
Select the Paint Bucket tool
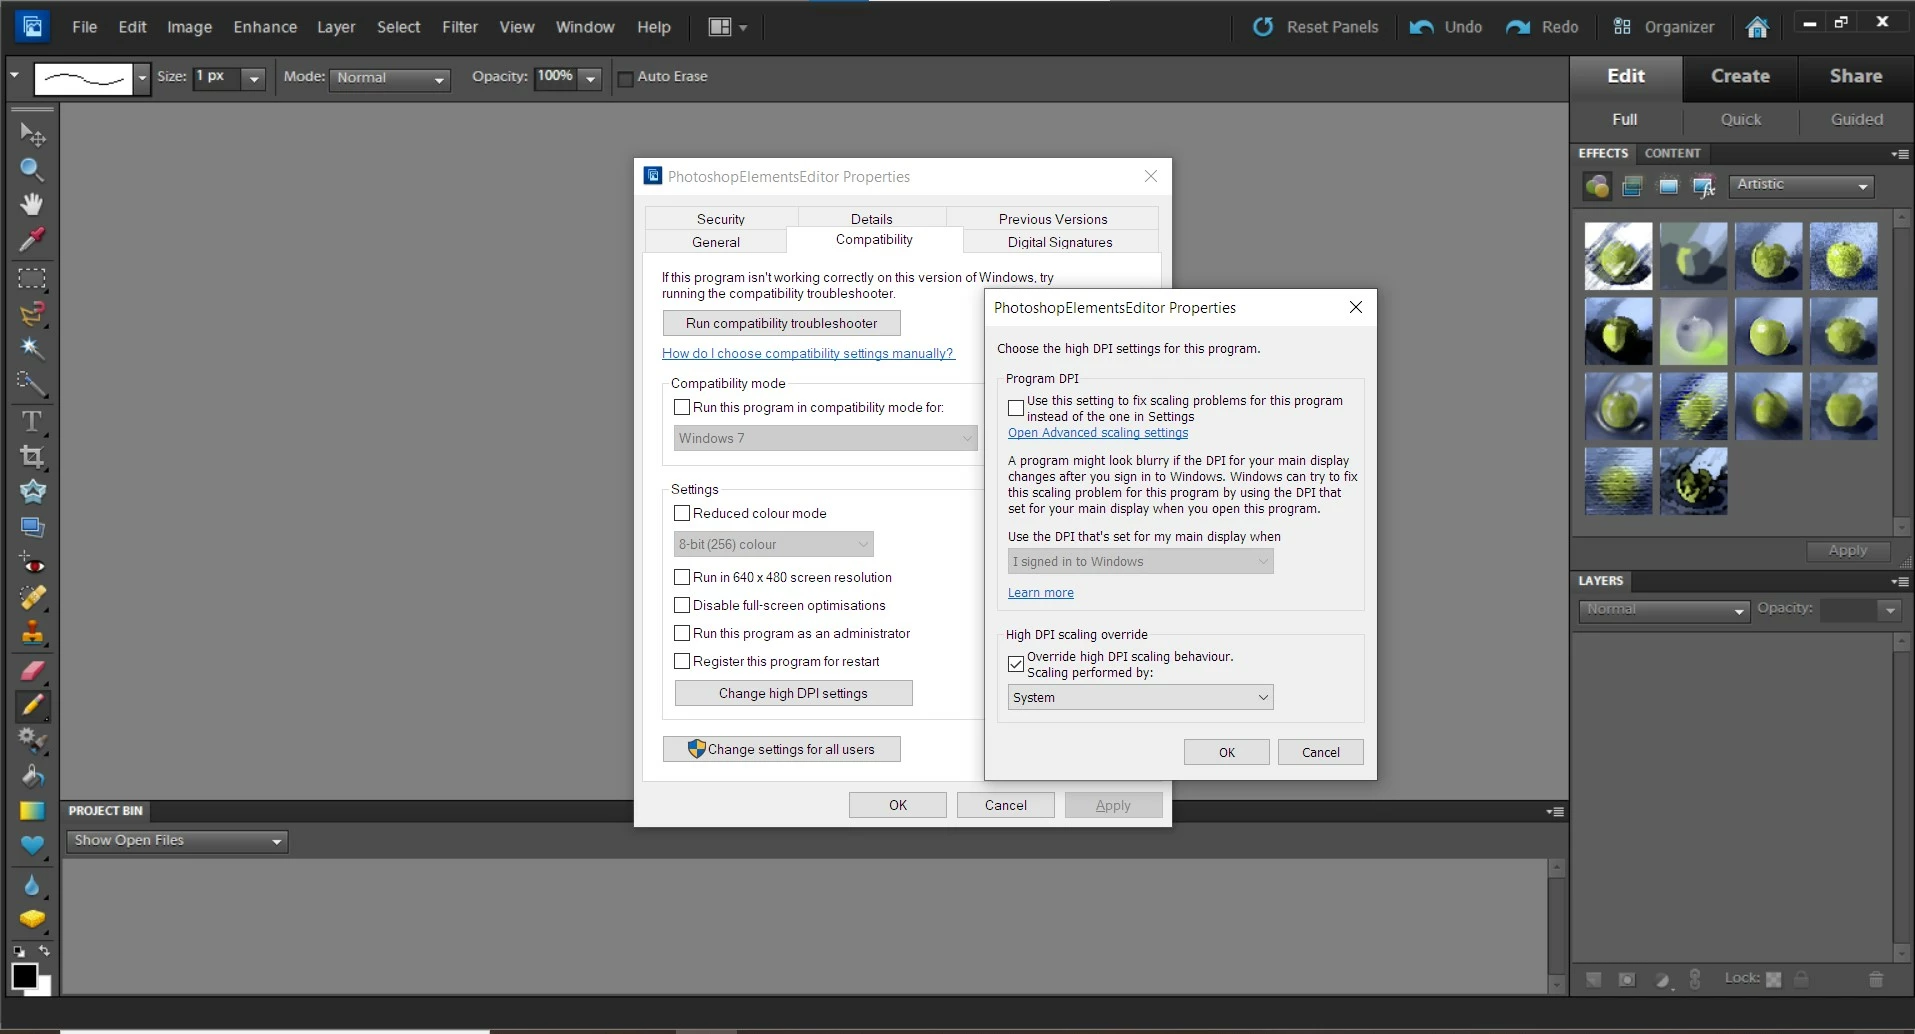32,776
